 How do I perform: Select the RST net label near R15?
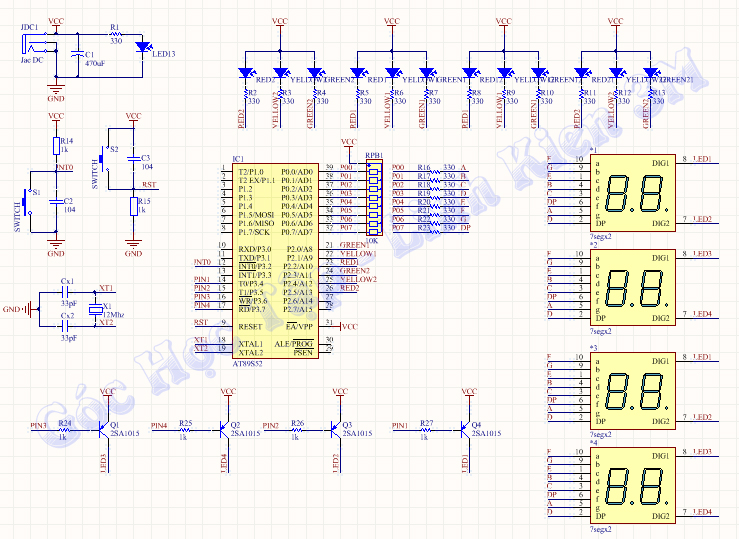point(148,184)
